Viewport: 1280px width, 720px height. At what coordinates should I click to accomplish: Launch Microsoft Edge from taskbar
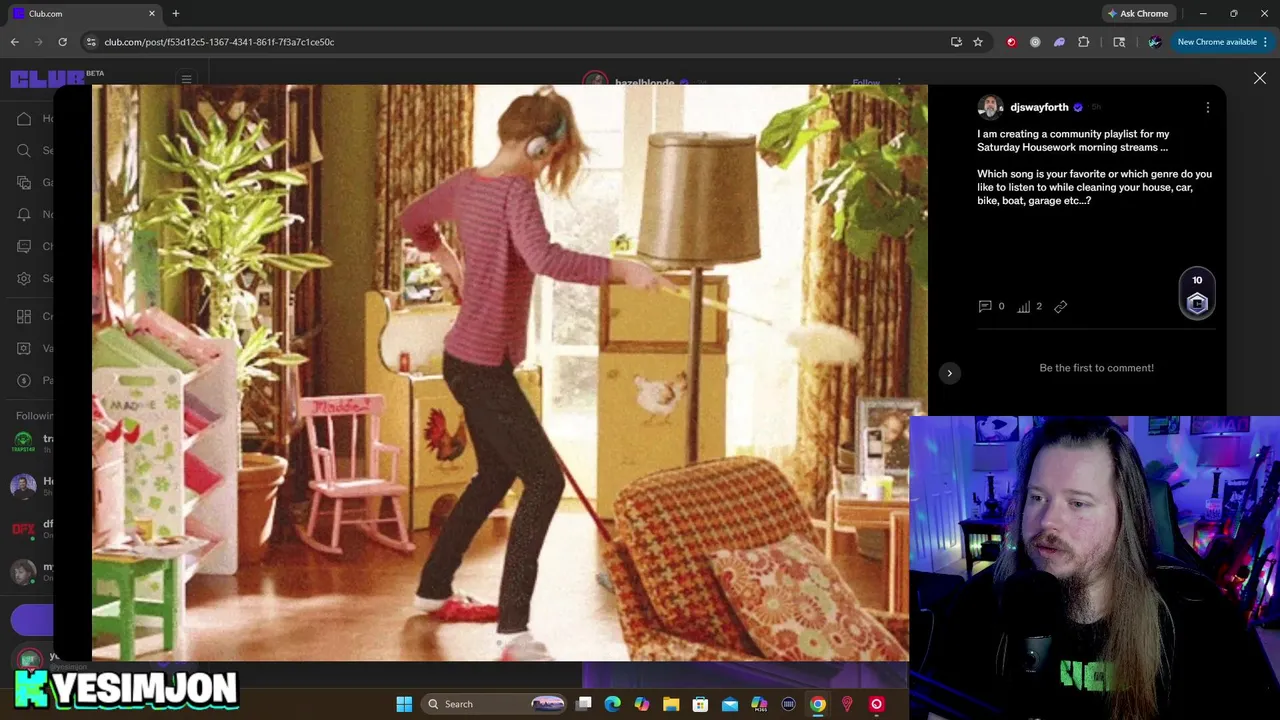click(613, 704)
